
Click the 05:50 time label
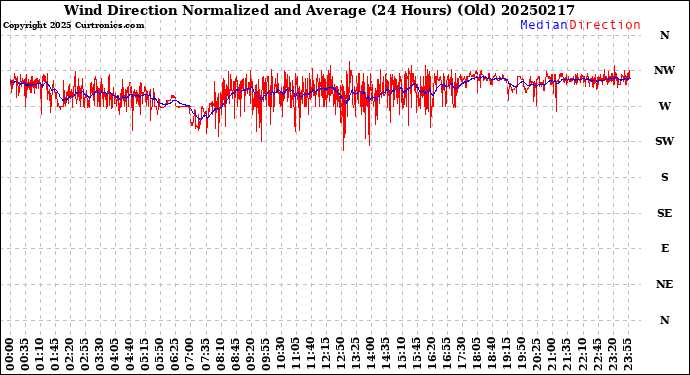(x=160, y=355)
